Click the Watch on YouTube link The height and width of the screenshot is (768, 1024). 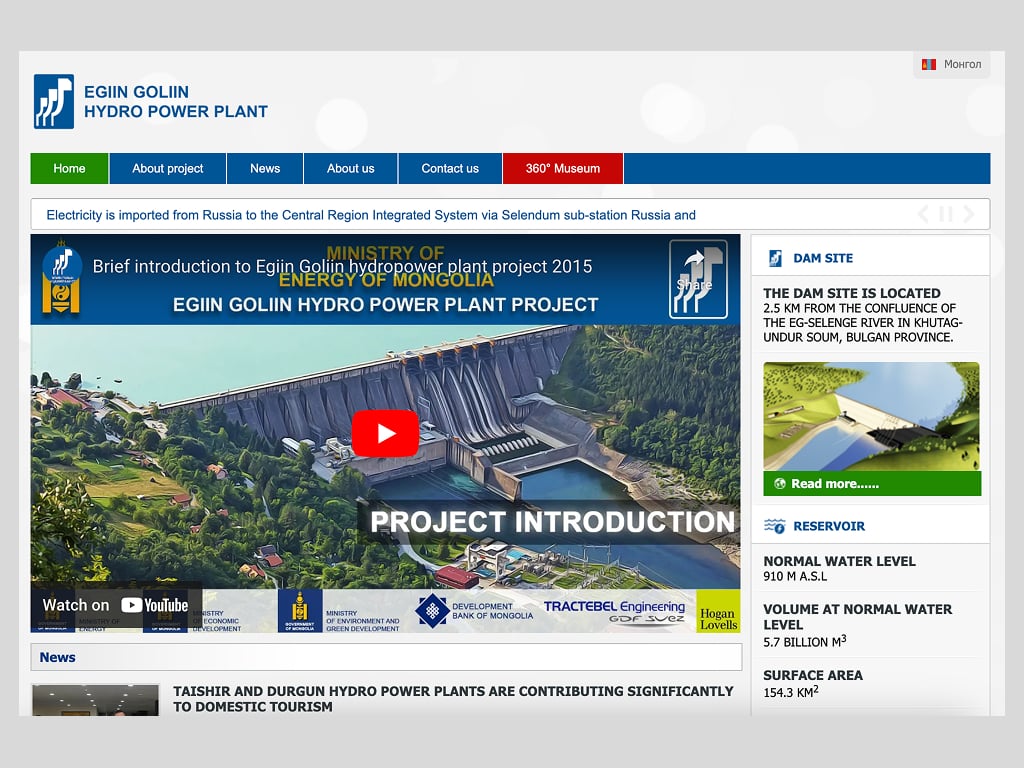point(116,605)
